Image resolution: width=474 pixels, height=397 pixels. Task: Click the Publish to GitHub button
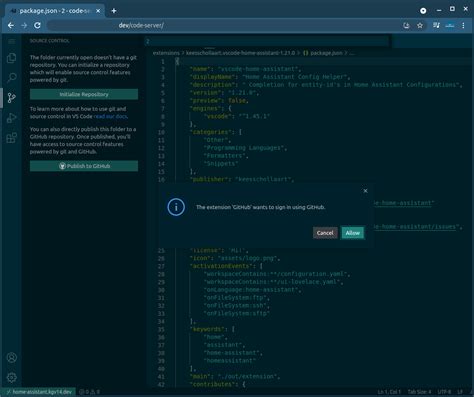(84, 166)
